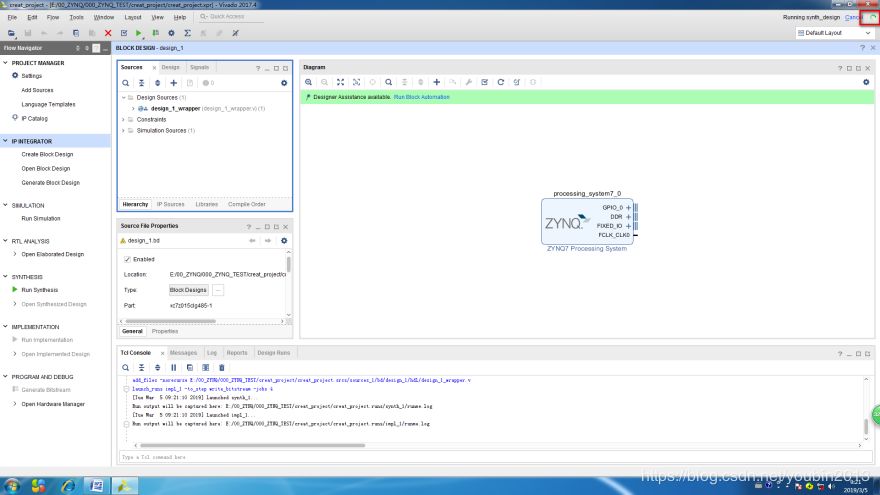880x495 pixels.
Task: Click the Validate checkbox icon in main toolbar
Action: [x=124, y=33]
